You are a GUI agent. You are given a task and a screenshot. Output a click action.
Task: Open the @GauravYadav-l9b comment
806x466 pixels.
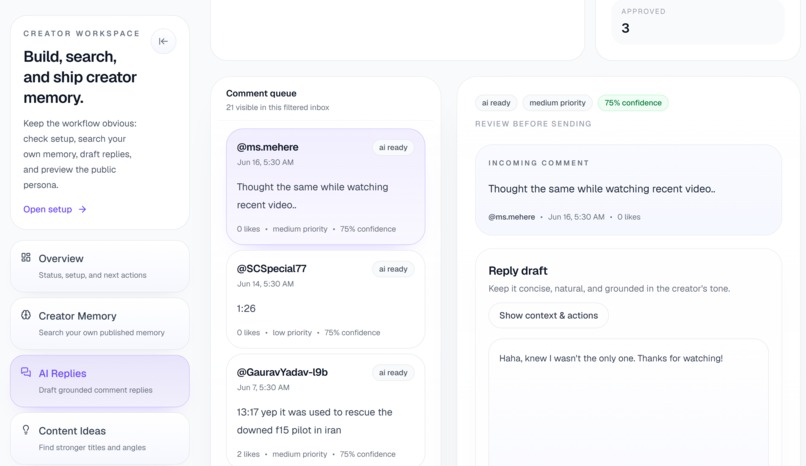click(325, 411)
